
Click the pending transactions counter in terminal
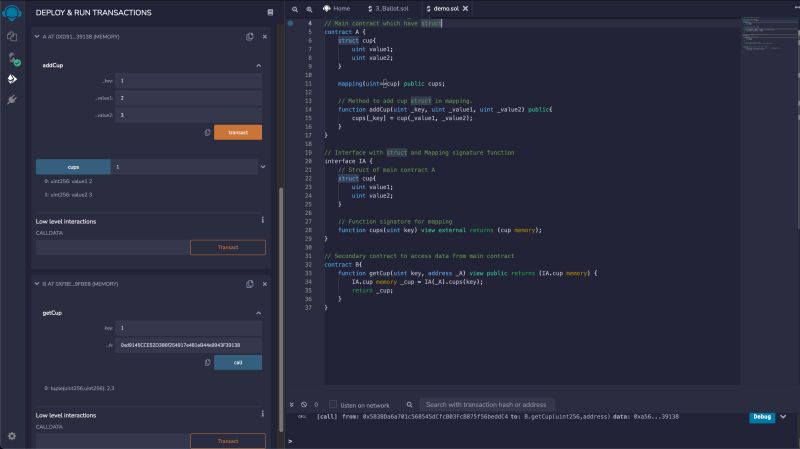point(316,405)
